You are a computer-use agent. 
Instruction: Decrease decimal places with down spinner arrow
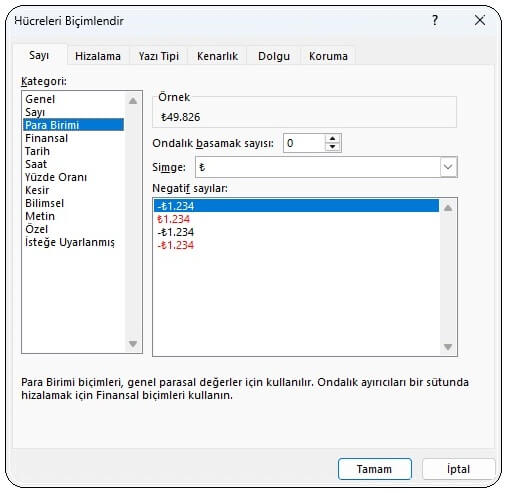pos(332,147)
